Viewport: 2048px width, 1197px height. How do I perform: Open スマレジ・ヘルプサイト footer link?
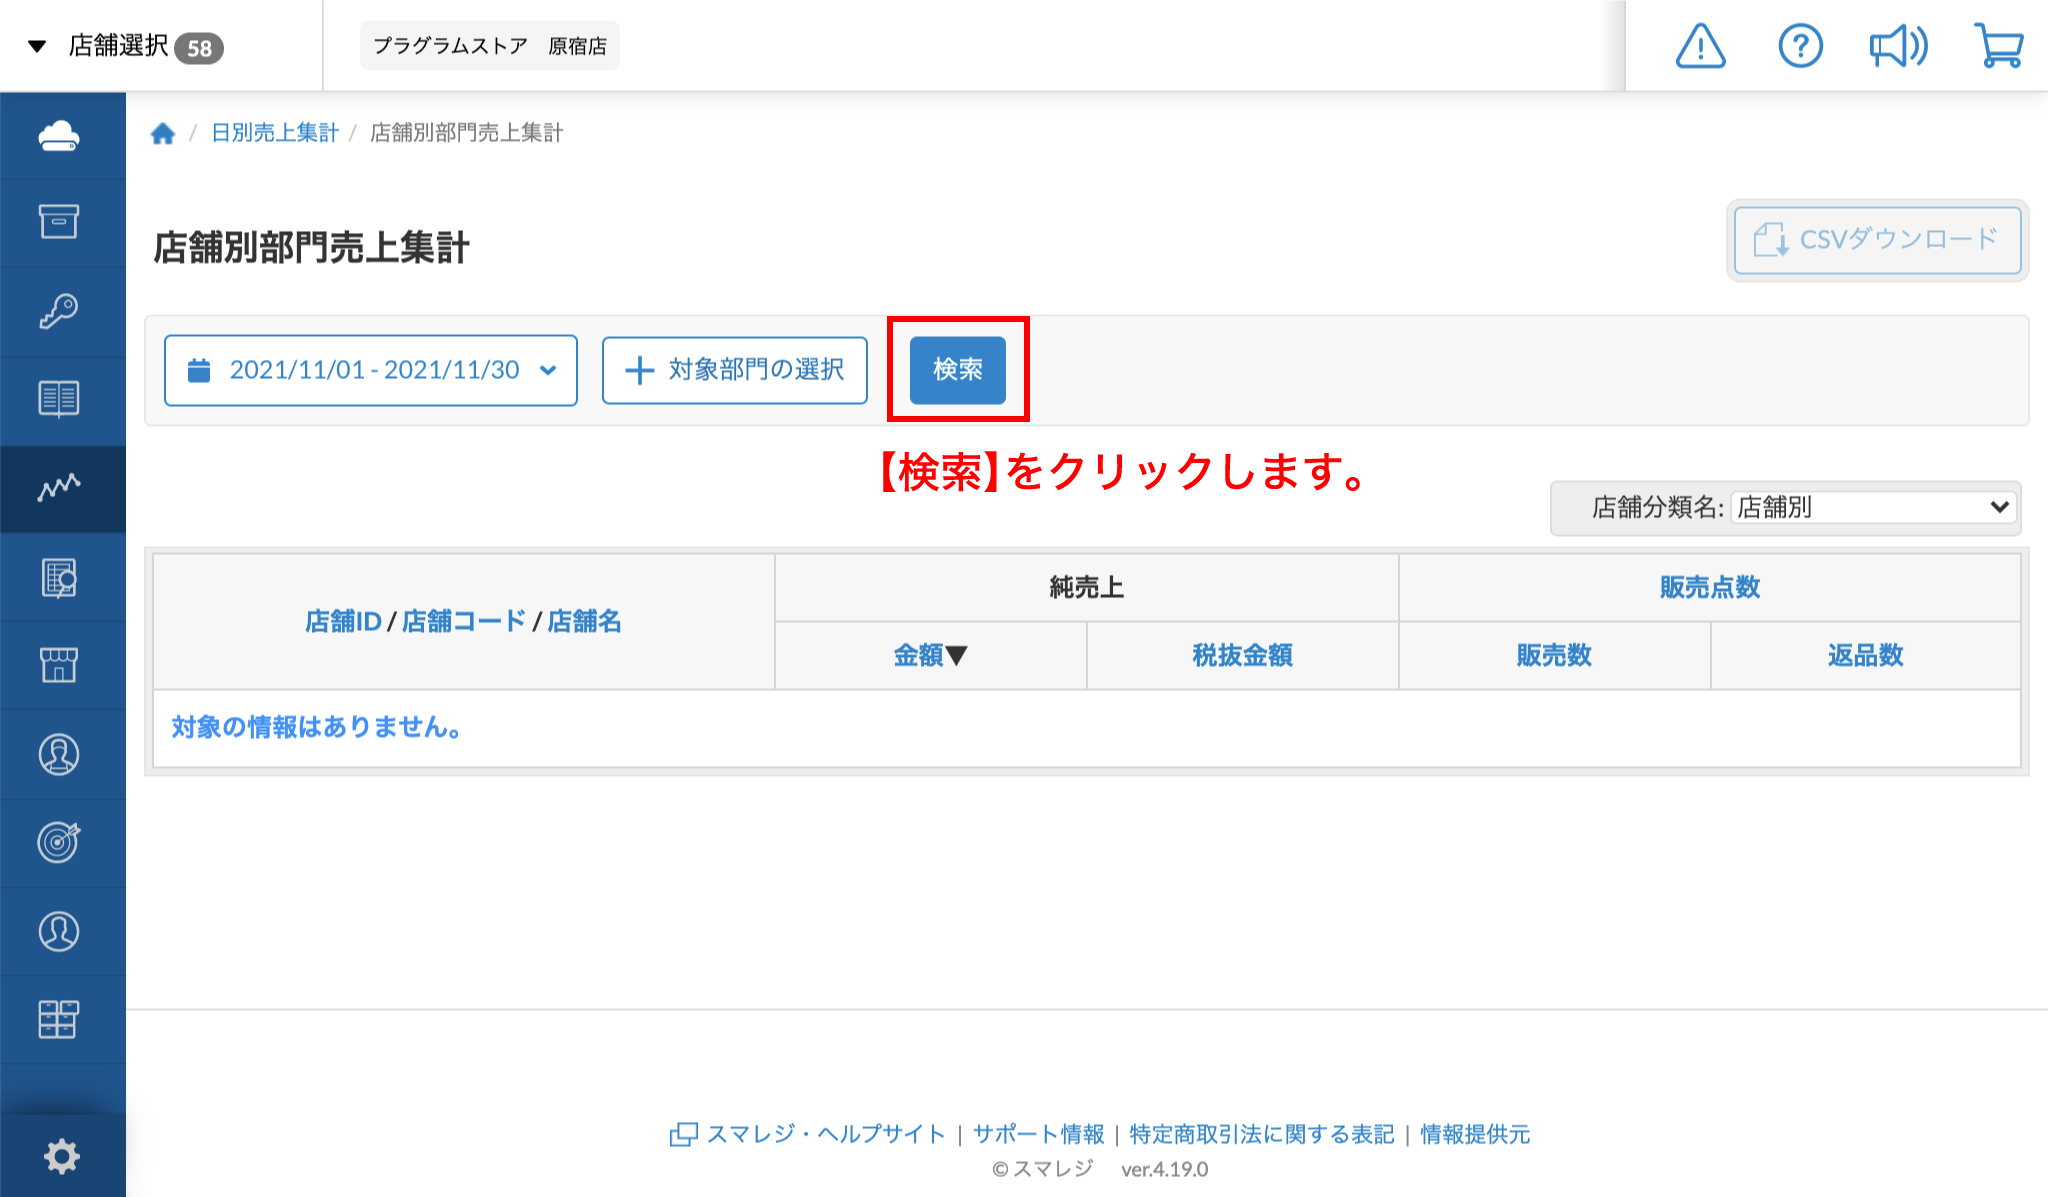[x=825, y=1134]
